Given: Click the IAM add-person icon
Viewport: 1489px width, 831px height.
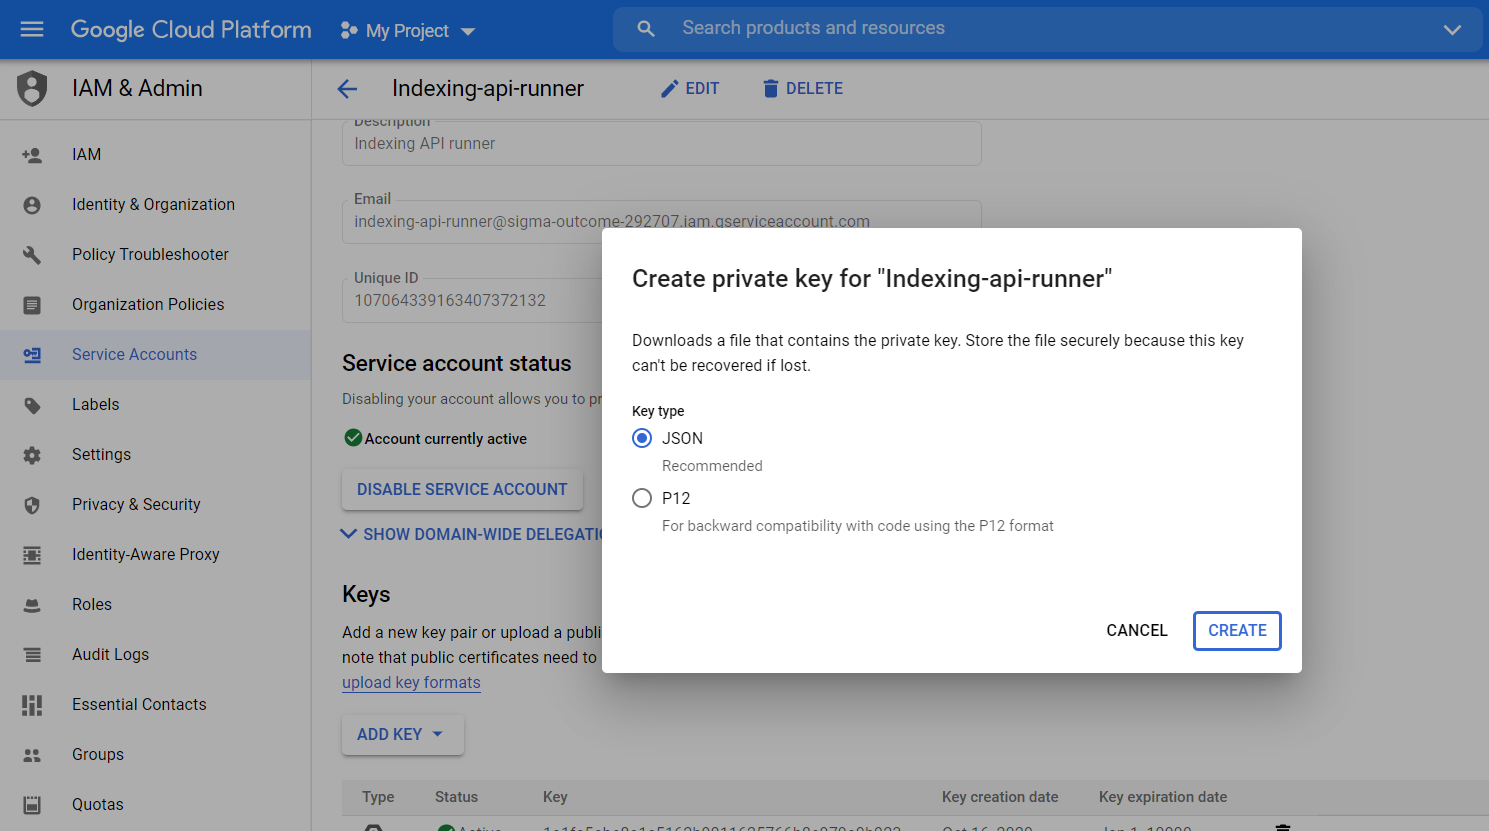Looking at the screenshot, I should [x=32, y=155].
